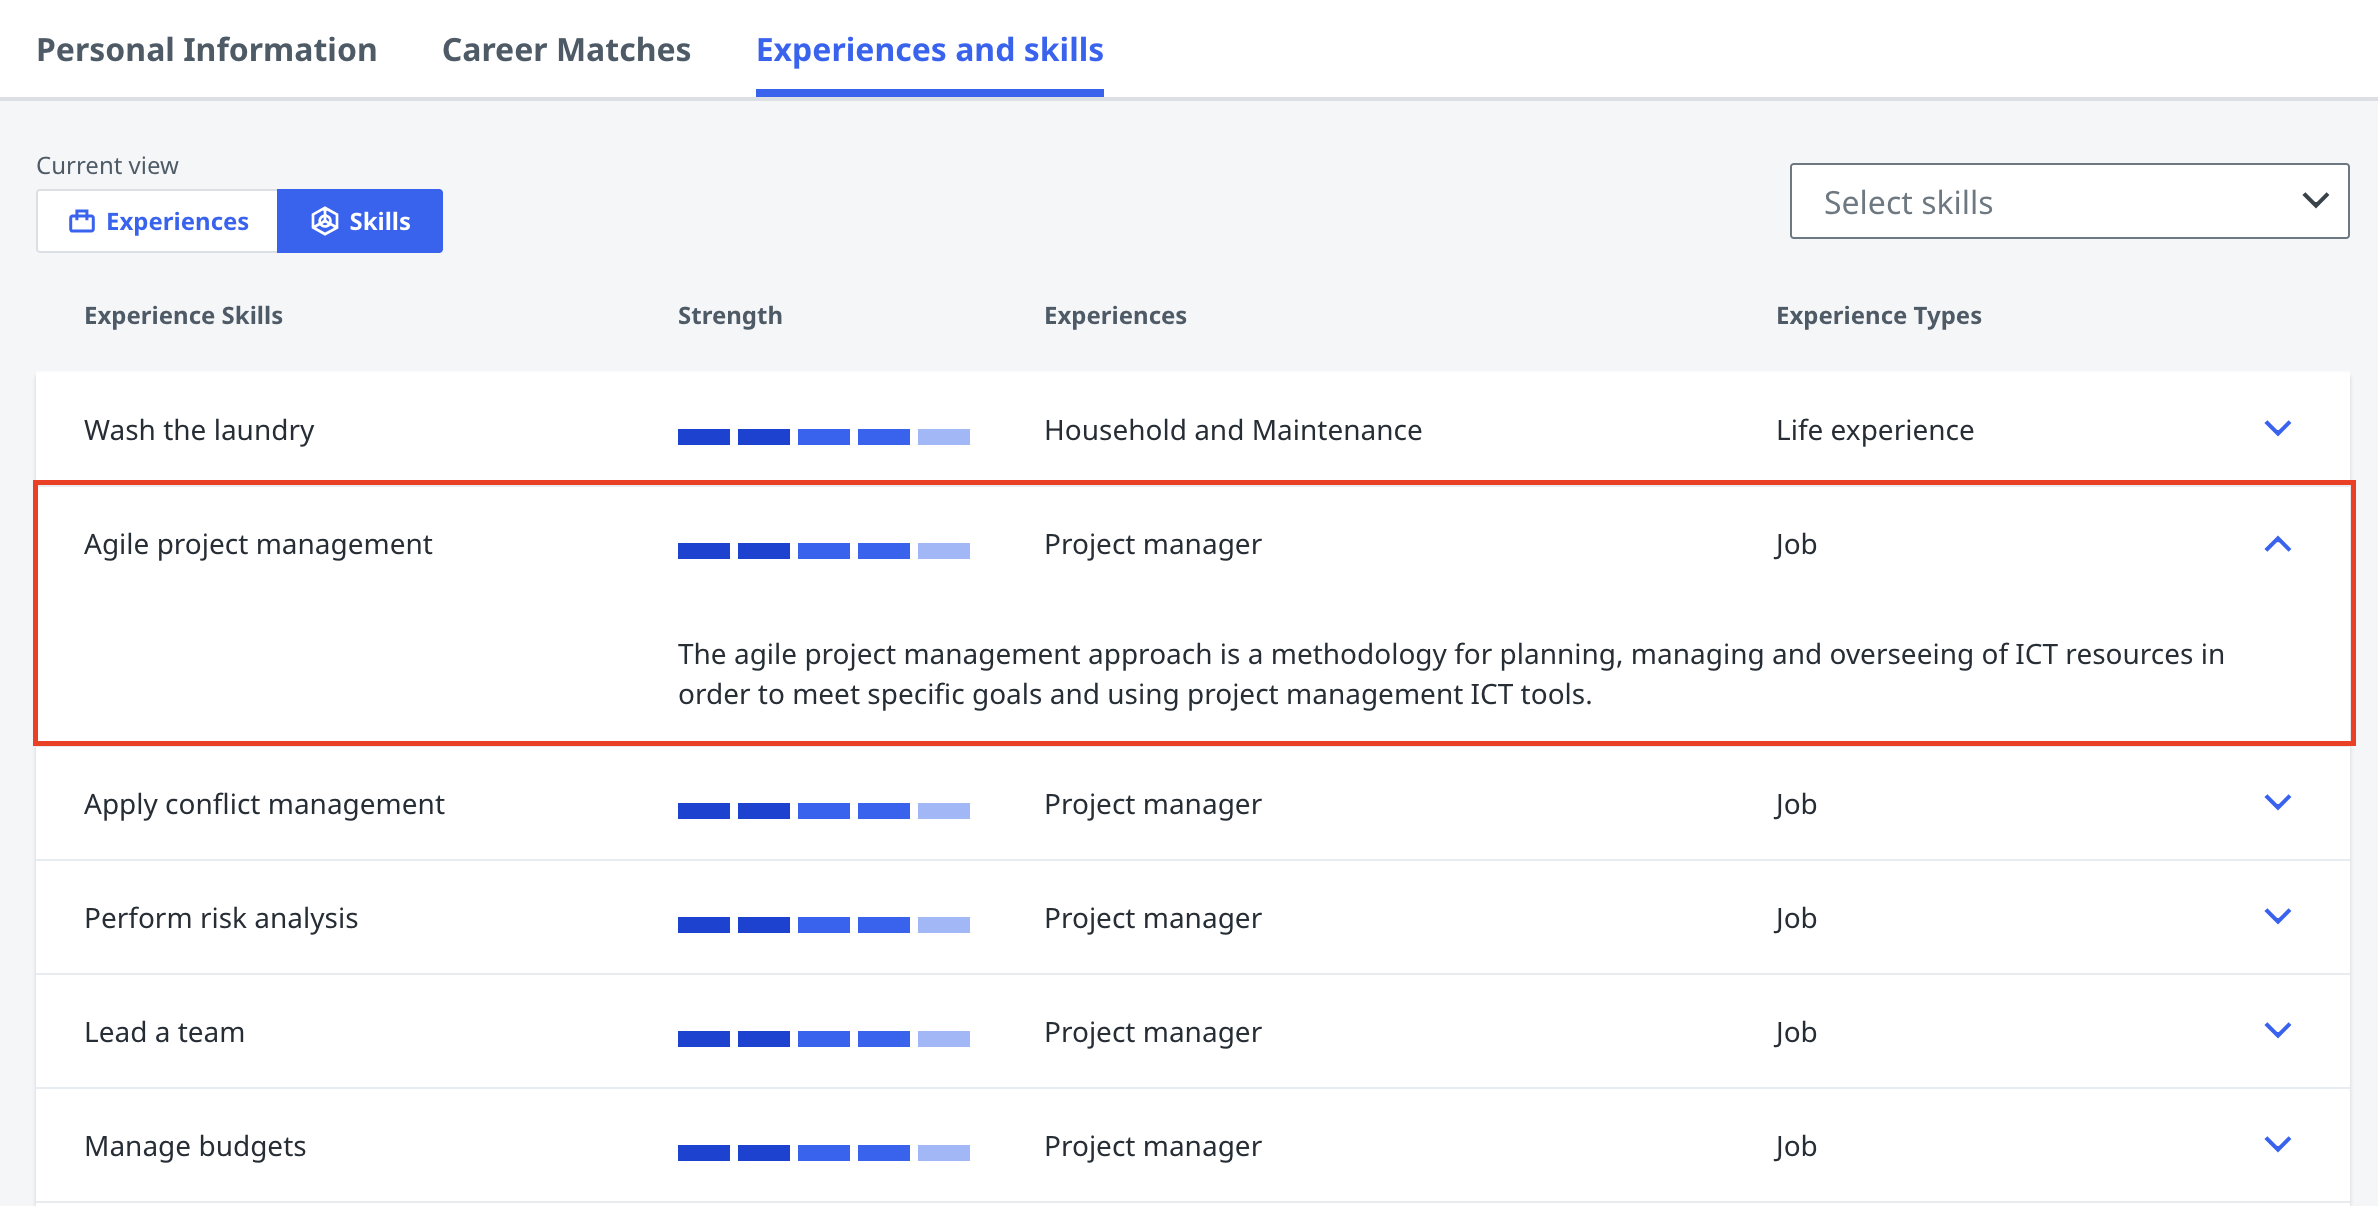Click the Wash the laundry skill name
This screenshot has height=1206, width=2378.
click(199, 430)
